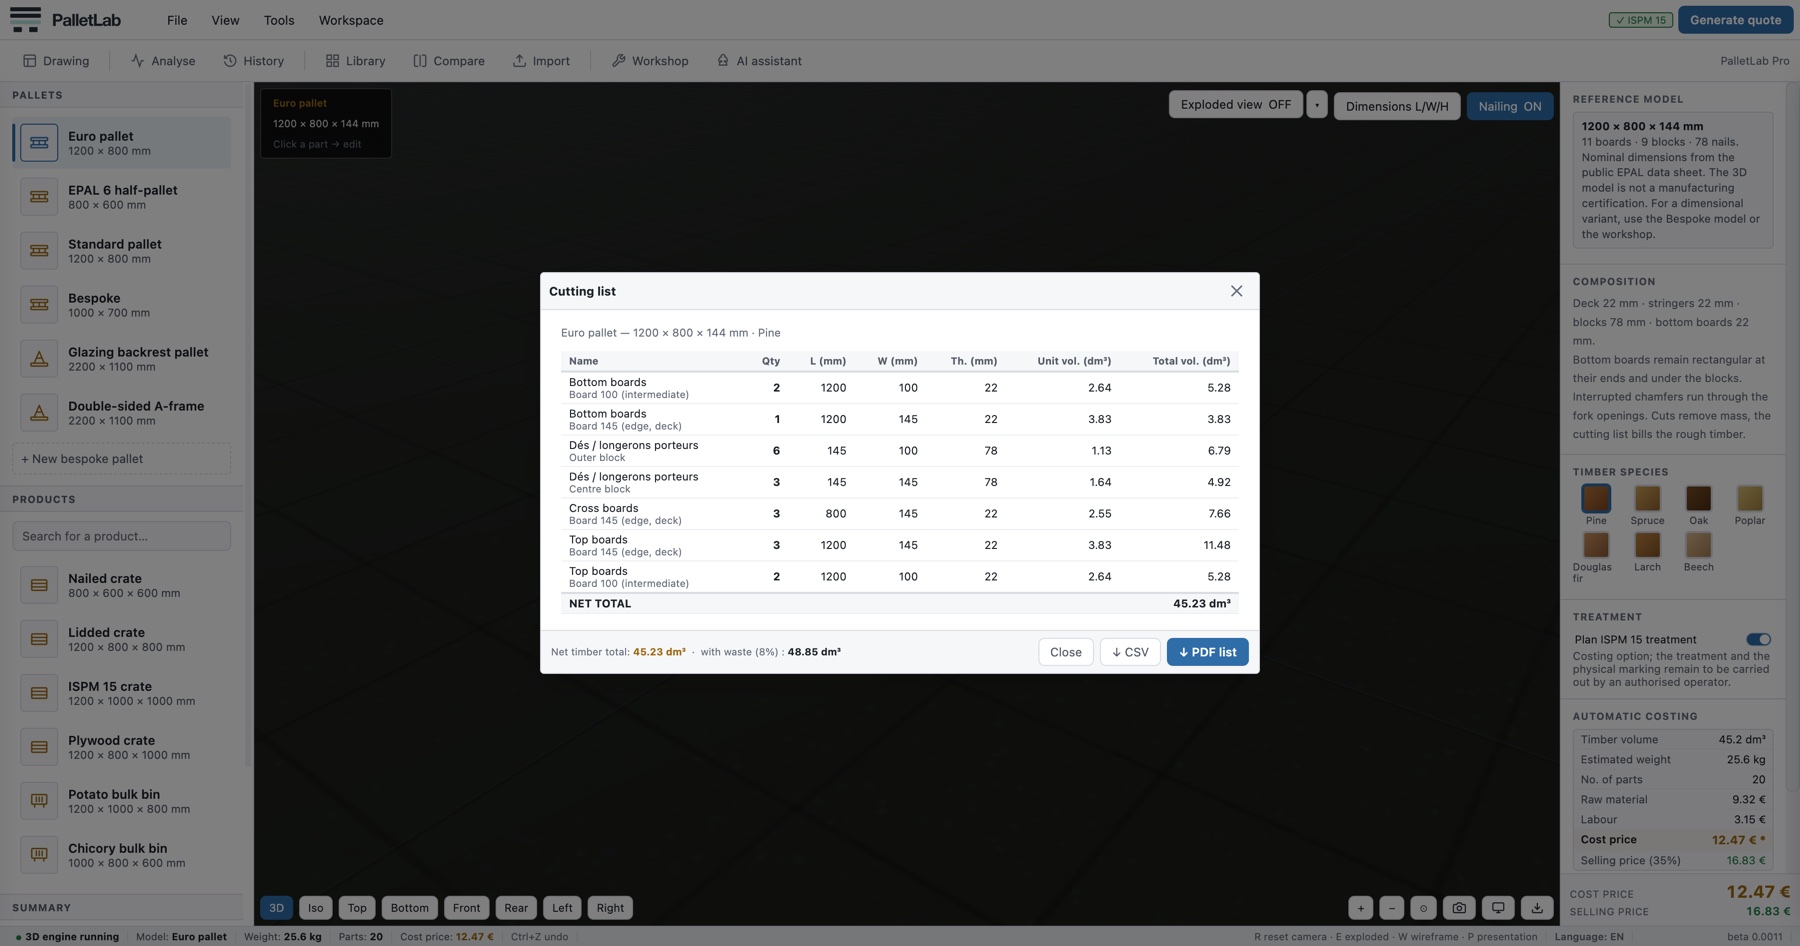Click the presentation screen icon
1800x946 pixels.
1498,908
